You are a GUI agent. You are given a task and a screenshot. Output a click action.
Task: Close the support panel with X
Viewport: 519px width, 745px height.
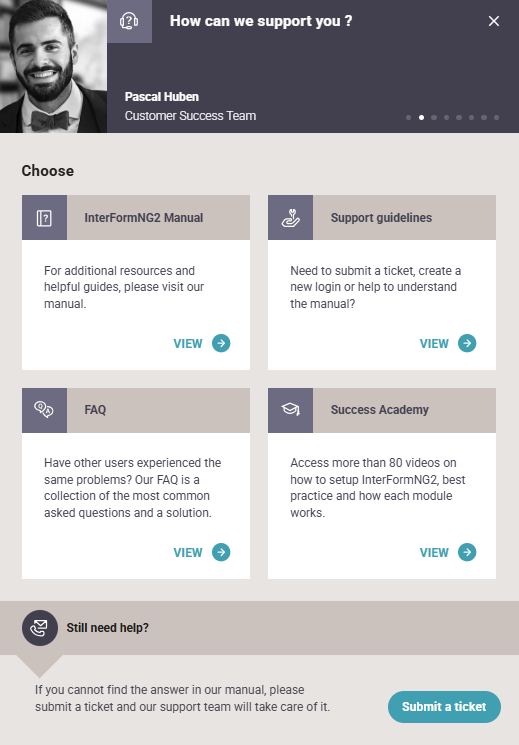click(494, 21)
